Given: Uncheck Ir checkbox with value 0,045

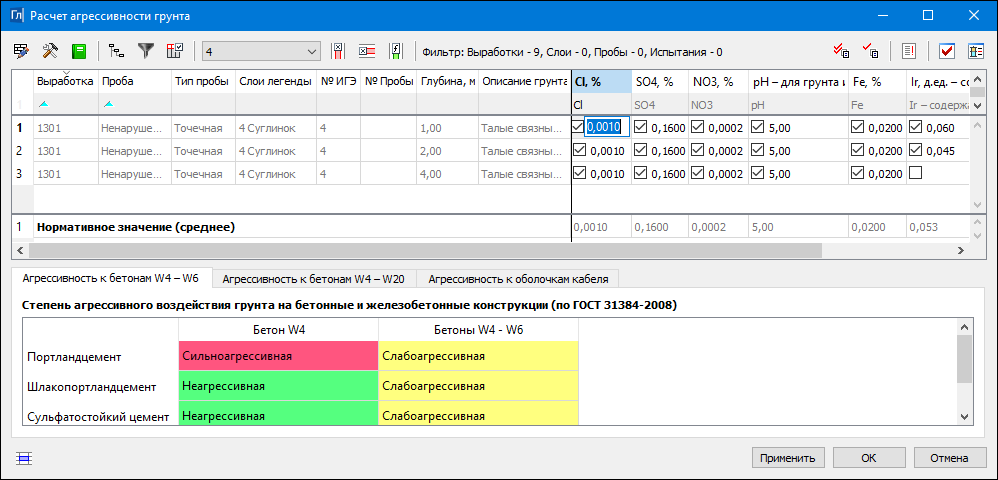Looking at the screenshot, I should pyautogui.click(x=915, y=150).
